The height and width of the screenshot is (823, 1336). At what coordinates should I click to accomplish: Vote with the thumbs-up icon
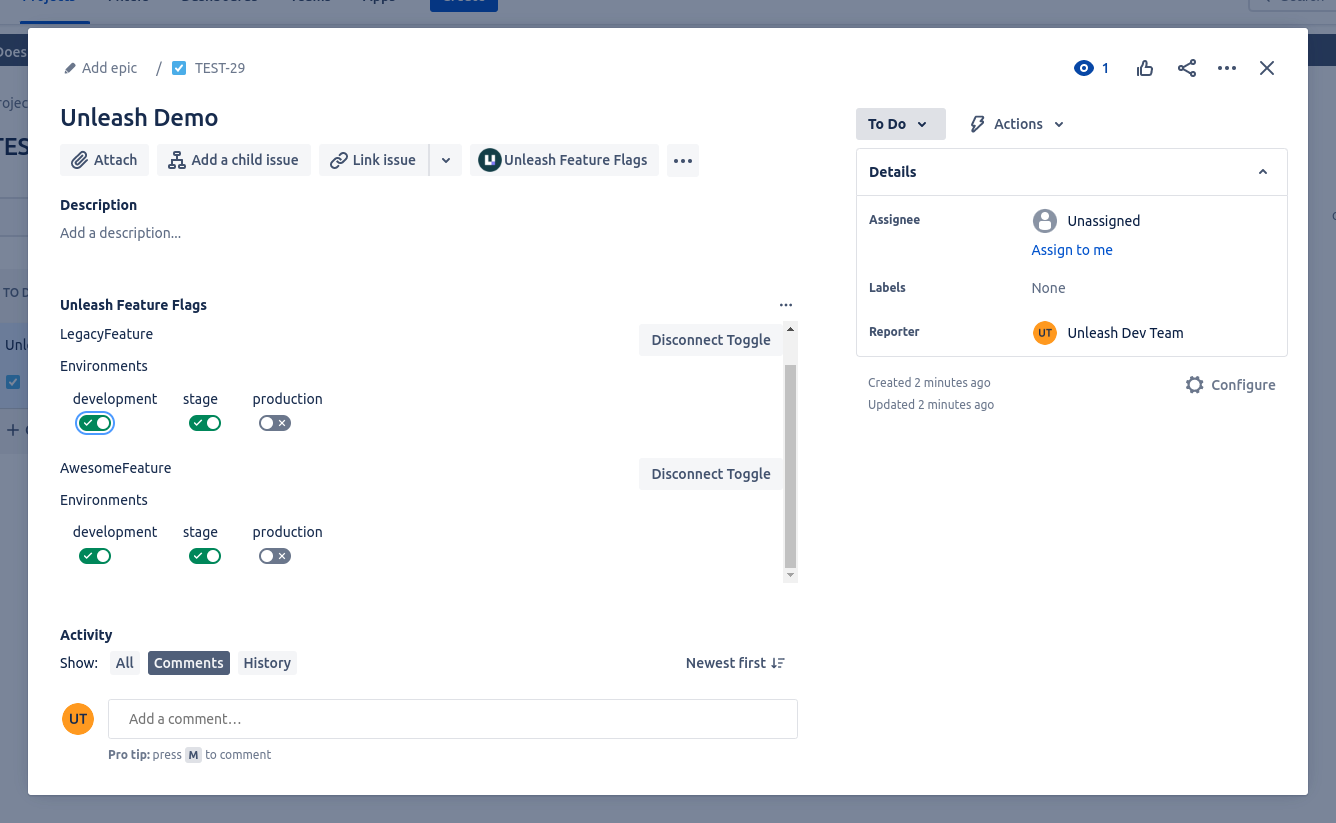1145,68
